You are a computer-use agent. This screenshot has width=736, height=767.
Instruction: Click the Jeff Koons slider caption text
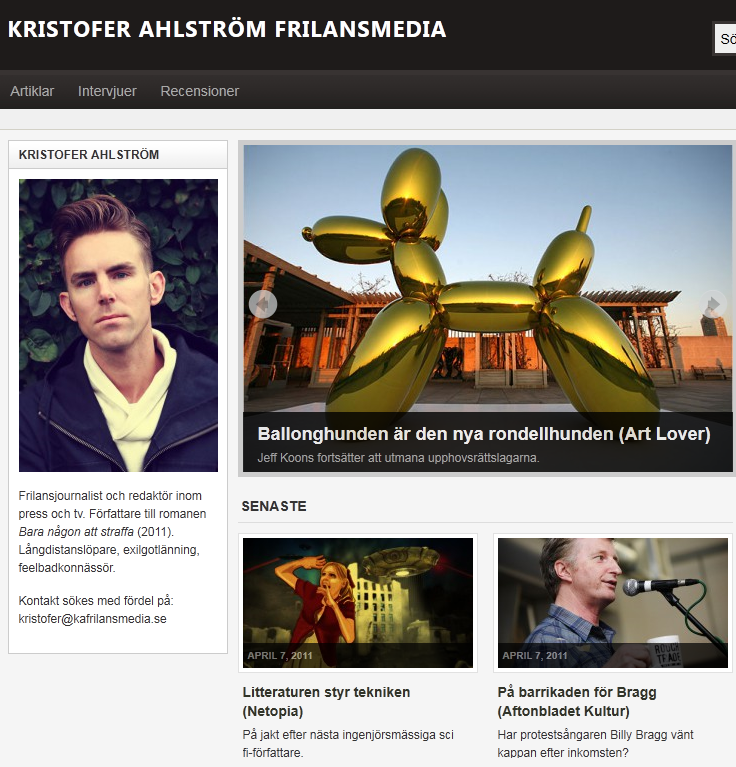pos(398,458)
